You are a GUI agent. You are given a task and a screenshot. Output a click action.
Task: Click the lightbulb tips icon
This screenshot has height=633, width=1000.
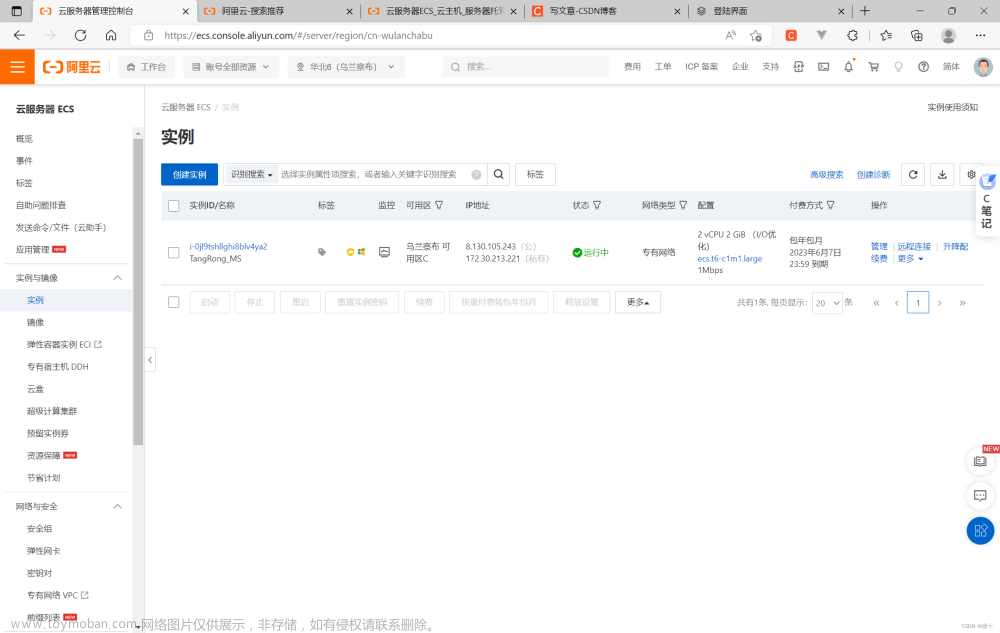[898, 67]
